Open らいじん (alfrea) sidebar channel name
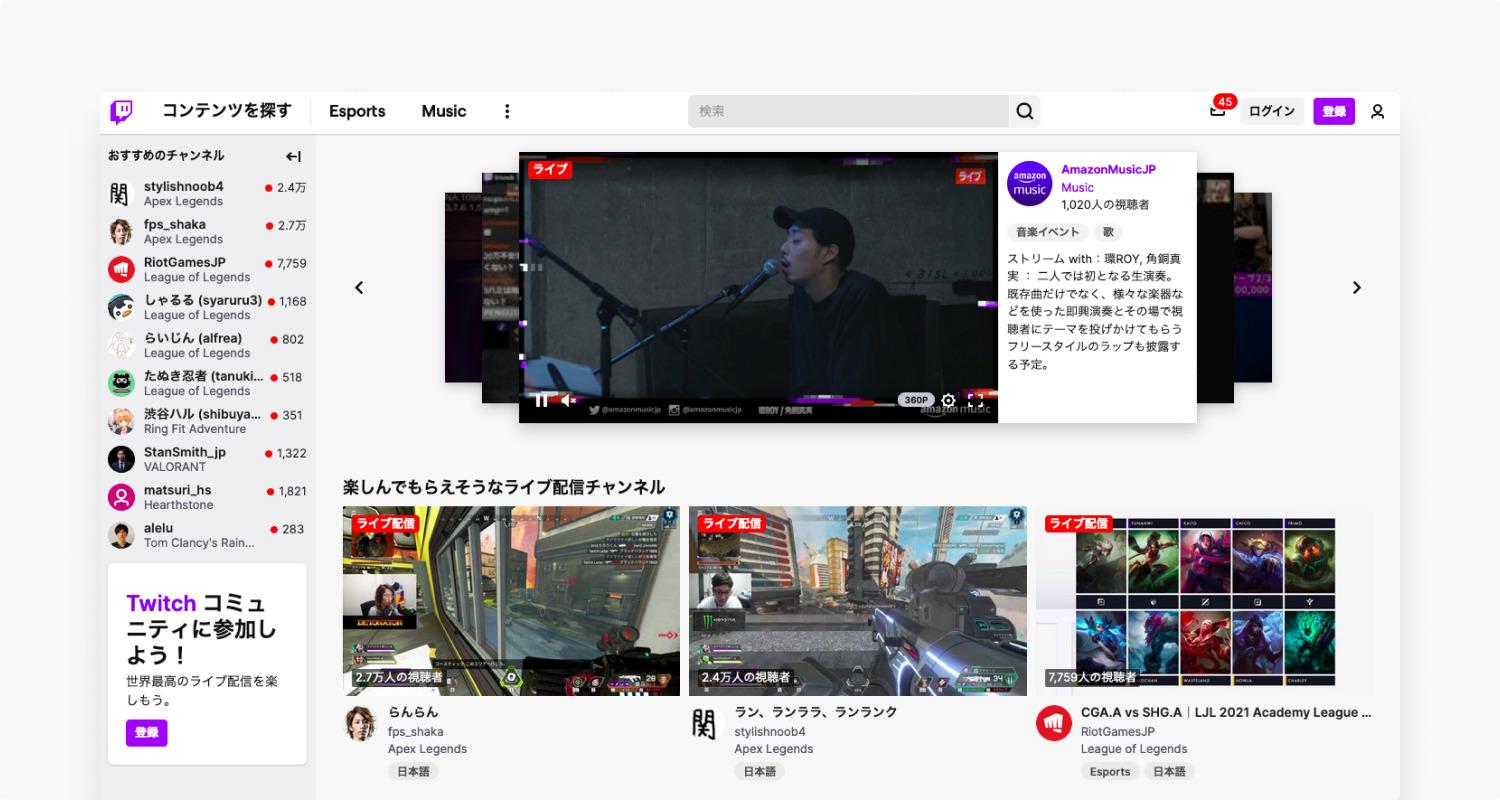 tap(193, 338)
